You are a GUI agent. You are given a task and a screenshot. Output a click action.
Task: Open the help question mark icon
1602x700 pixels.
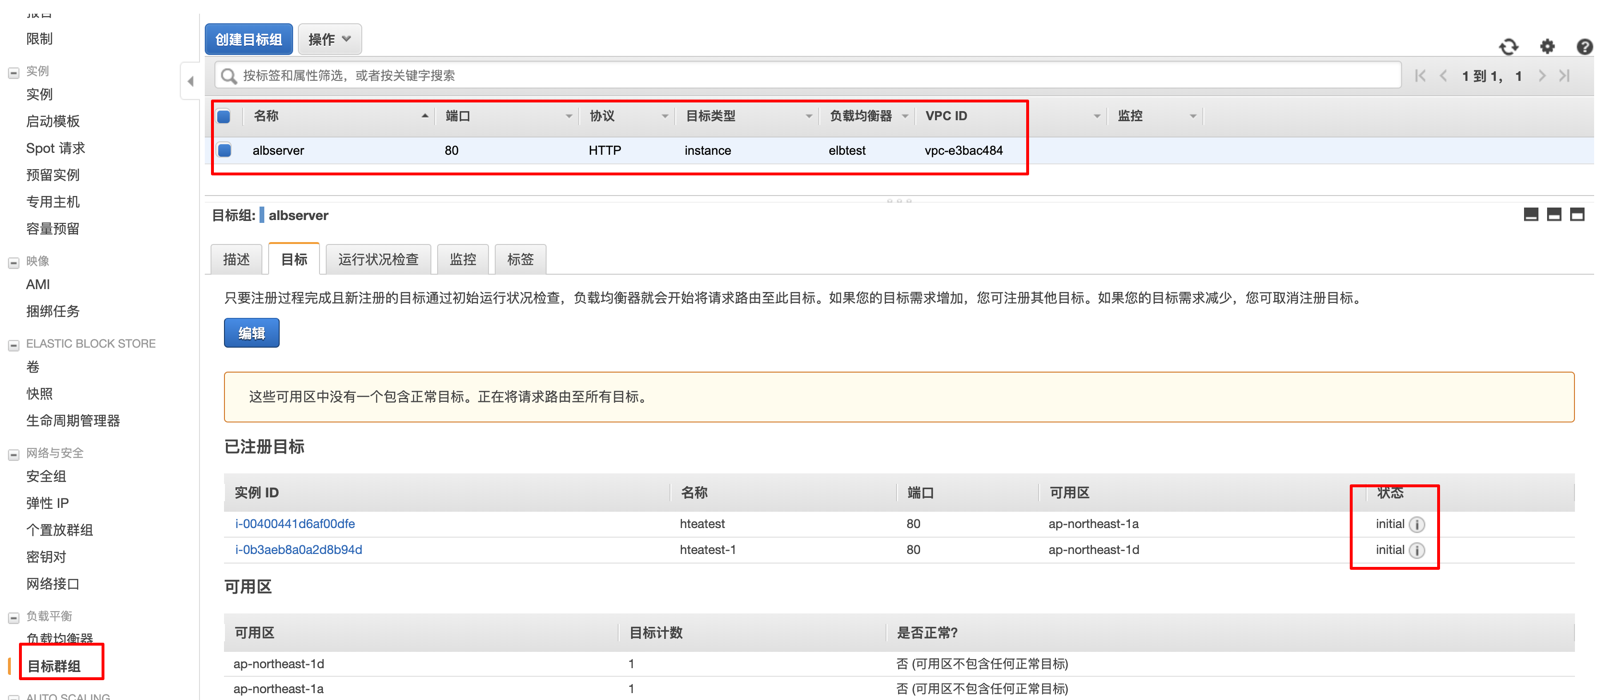click(1584, 46)
